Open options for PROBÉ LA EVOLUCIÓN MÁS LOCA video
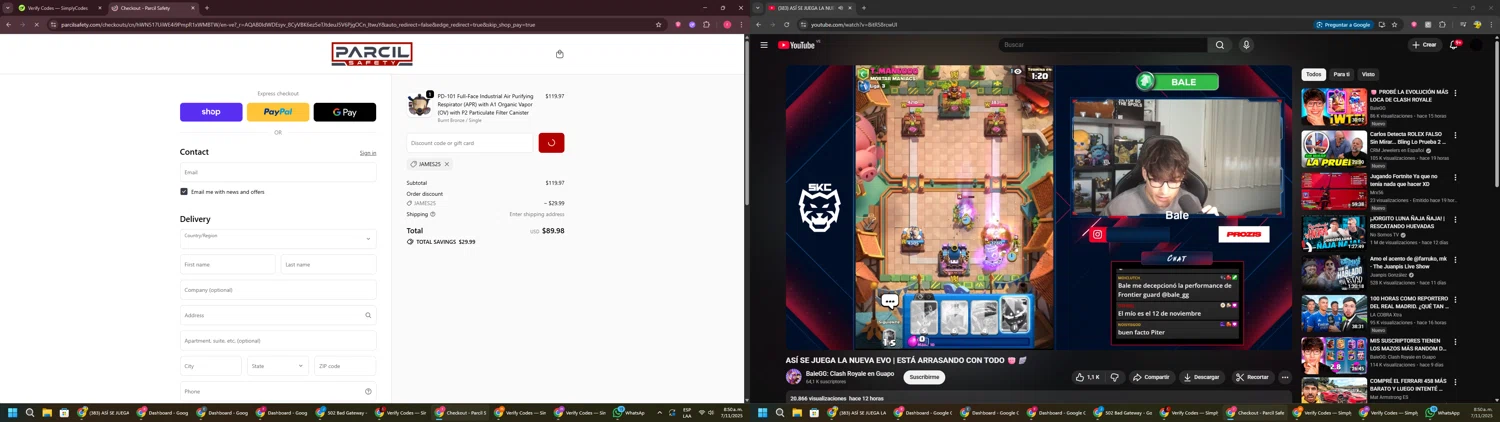This screenshot has height=422, width=1500. pyautogui.click(x=1455, y=93)
